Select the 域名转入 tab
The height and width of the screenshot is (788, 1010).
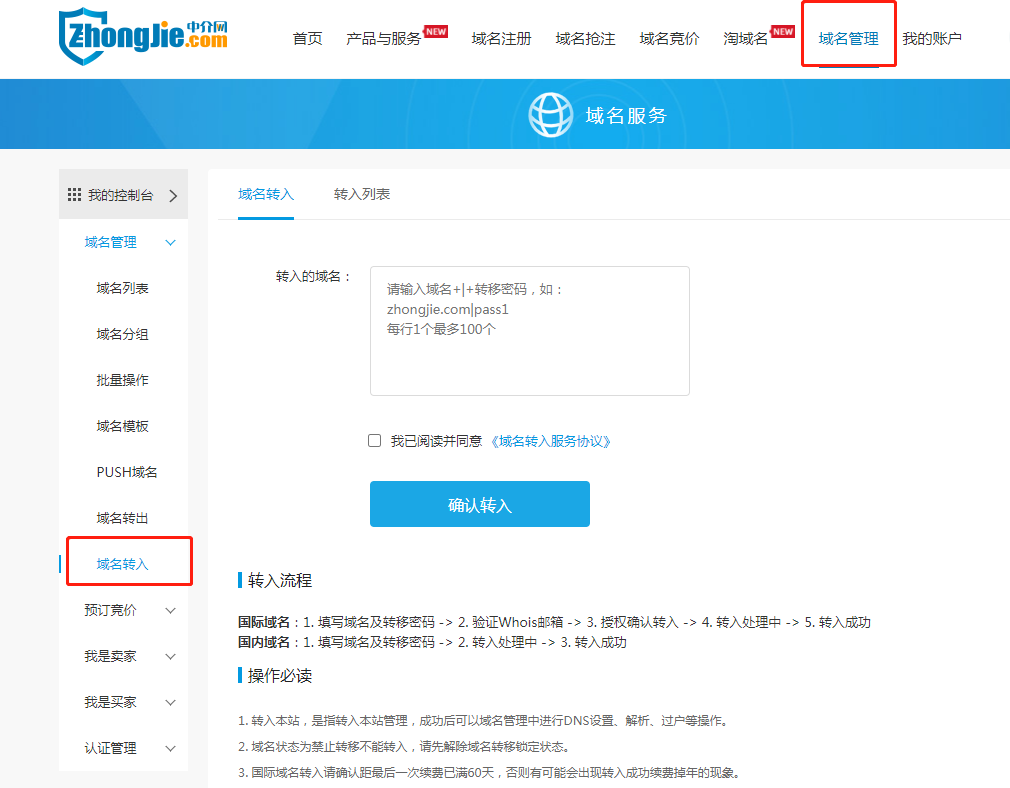tap(266, 194)
